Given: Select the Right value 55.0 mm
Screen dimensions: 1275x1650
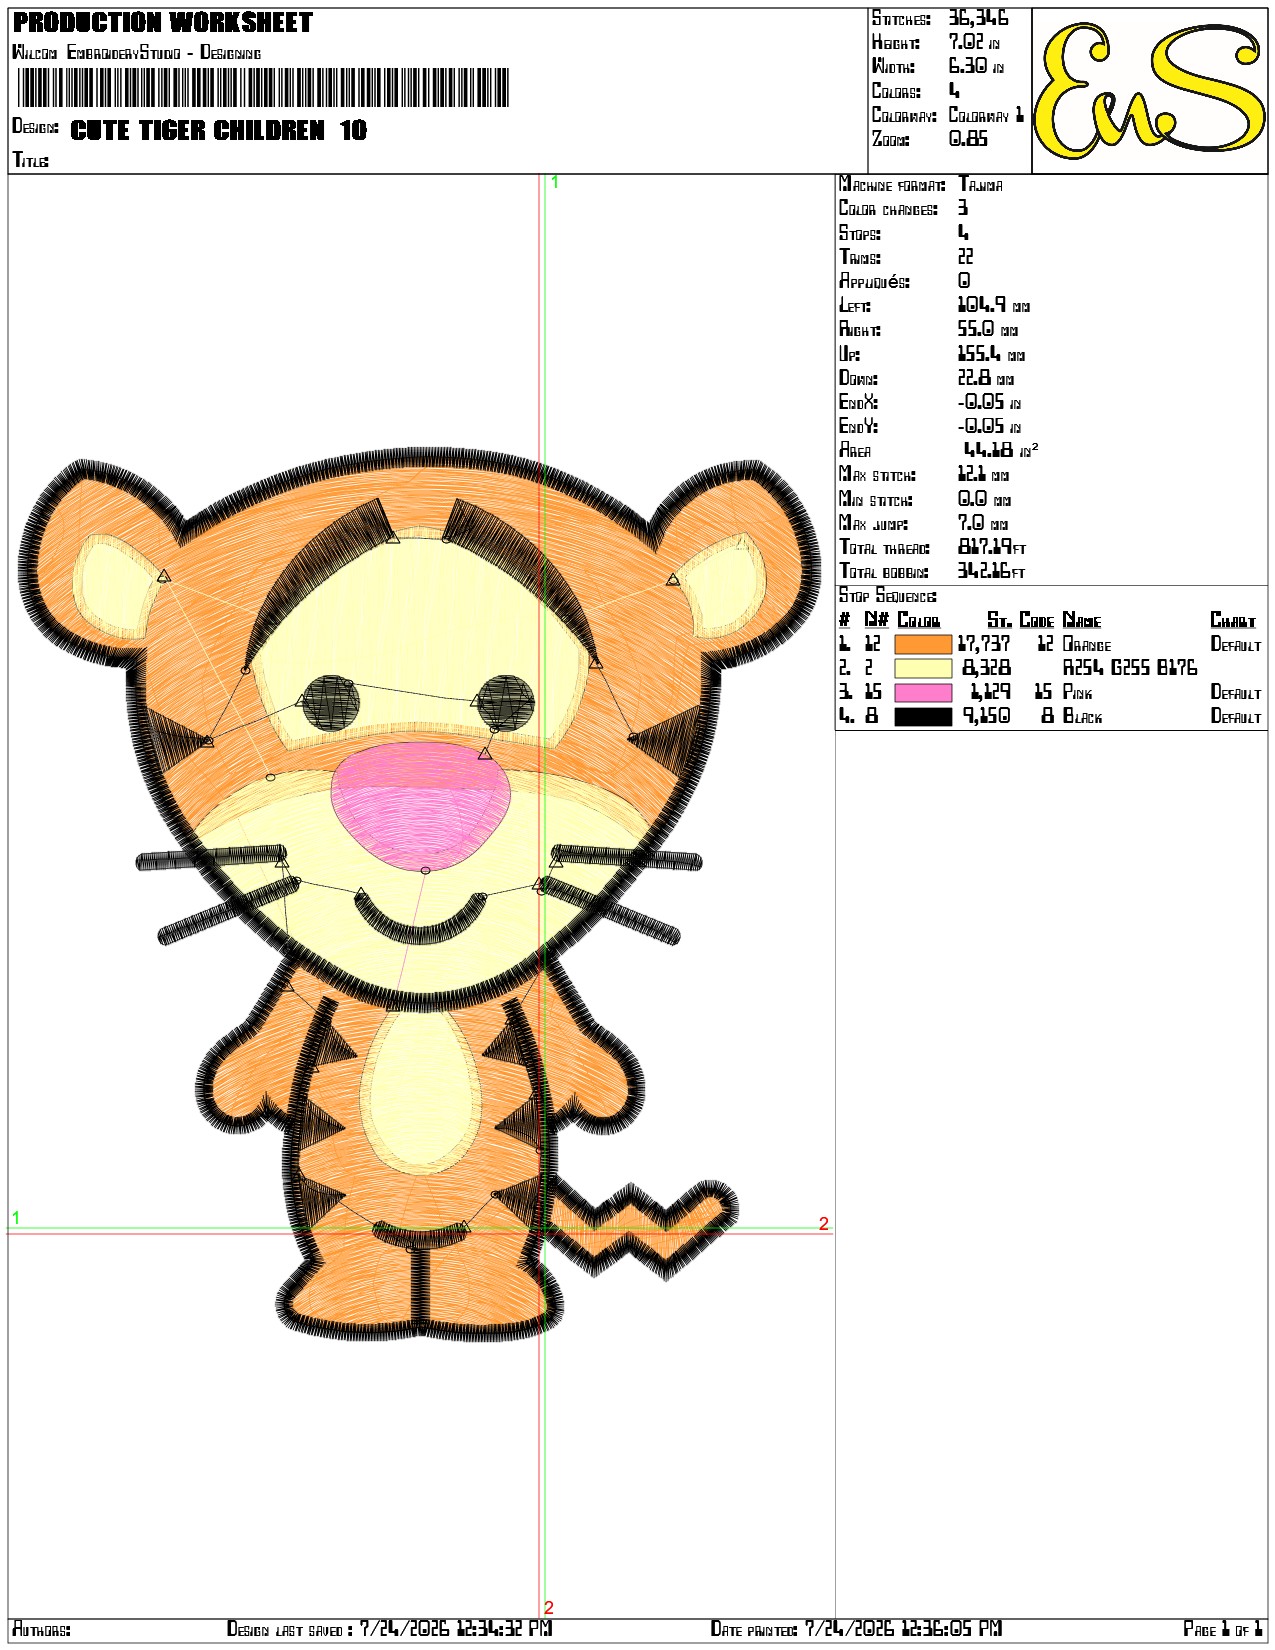Looking at the screenshot, I should click(988, 330).
